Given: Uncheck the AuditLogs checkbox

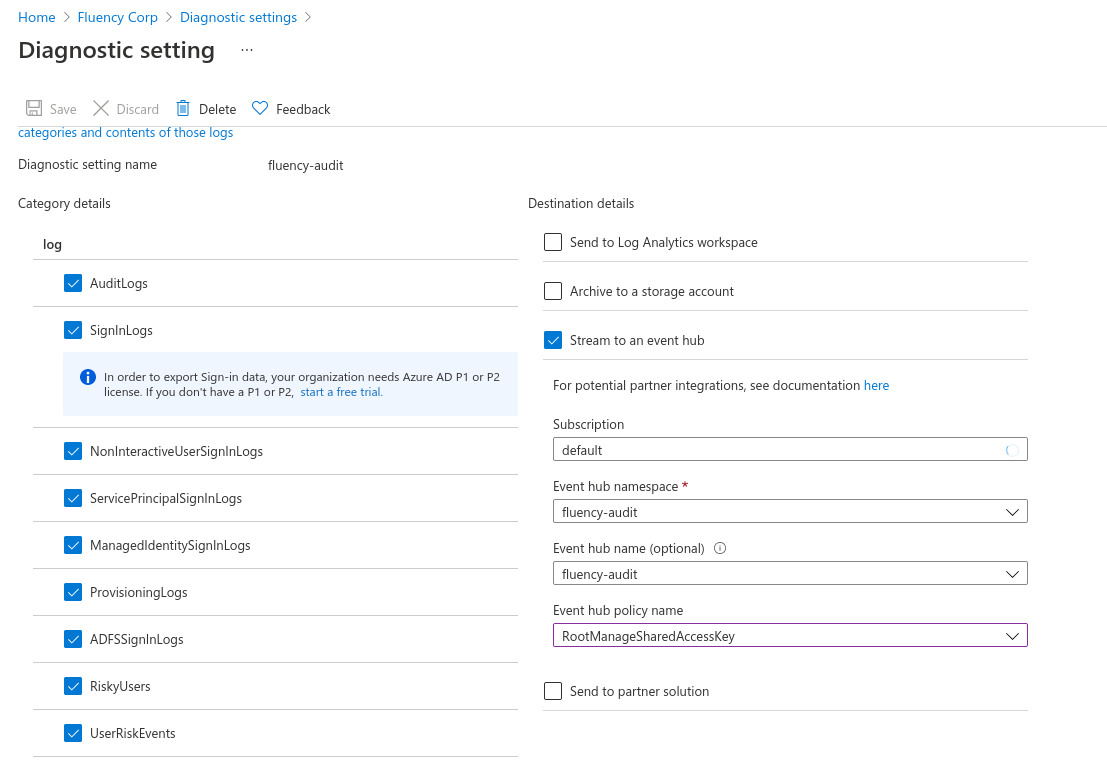Looking at the screenshot, I should coord(73,283).
